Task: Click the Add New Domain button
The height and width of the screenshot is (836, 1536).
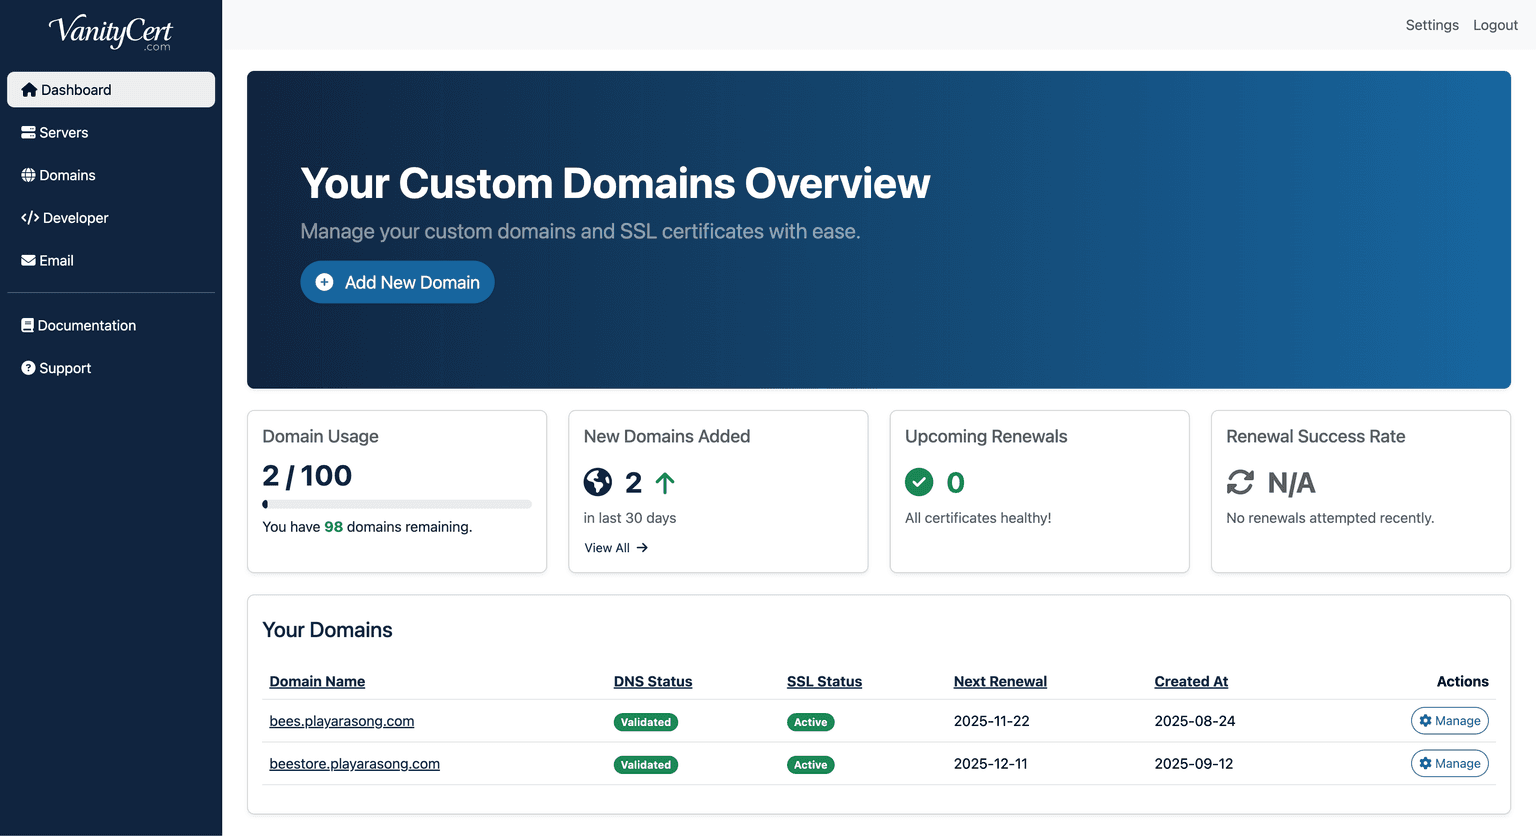Action: coord(397,282)
